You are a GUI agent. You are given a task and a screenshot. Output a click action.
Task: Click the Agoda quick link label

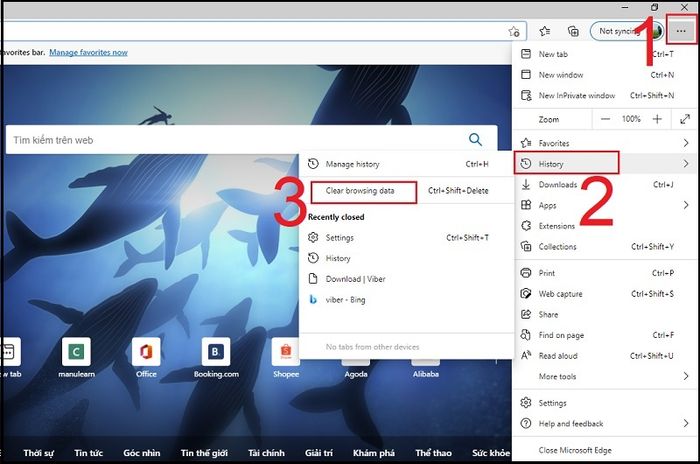coord(356,374)
